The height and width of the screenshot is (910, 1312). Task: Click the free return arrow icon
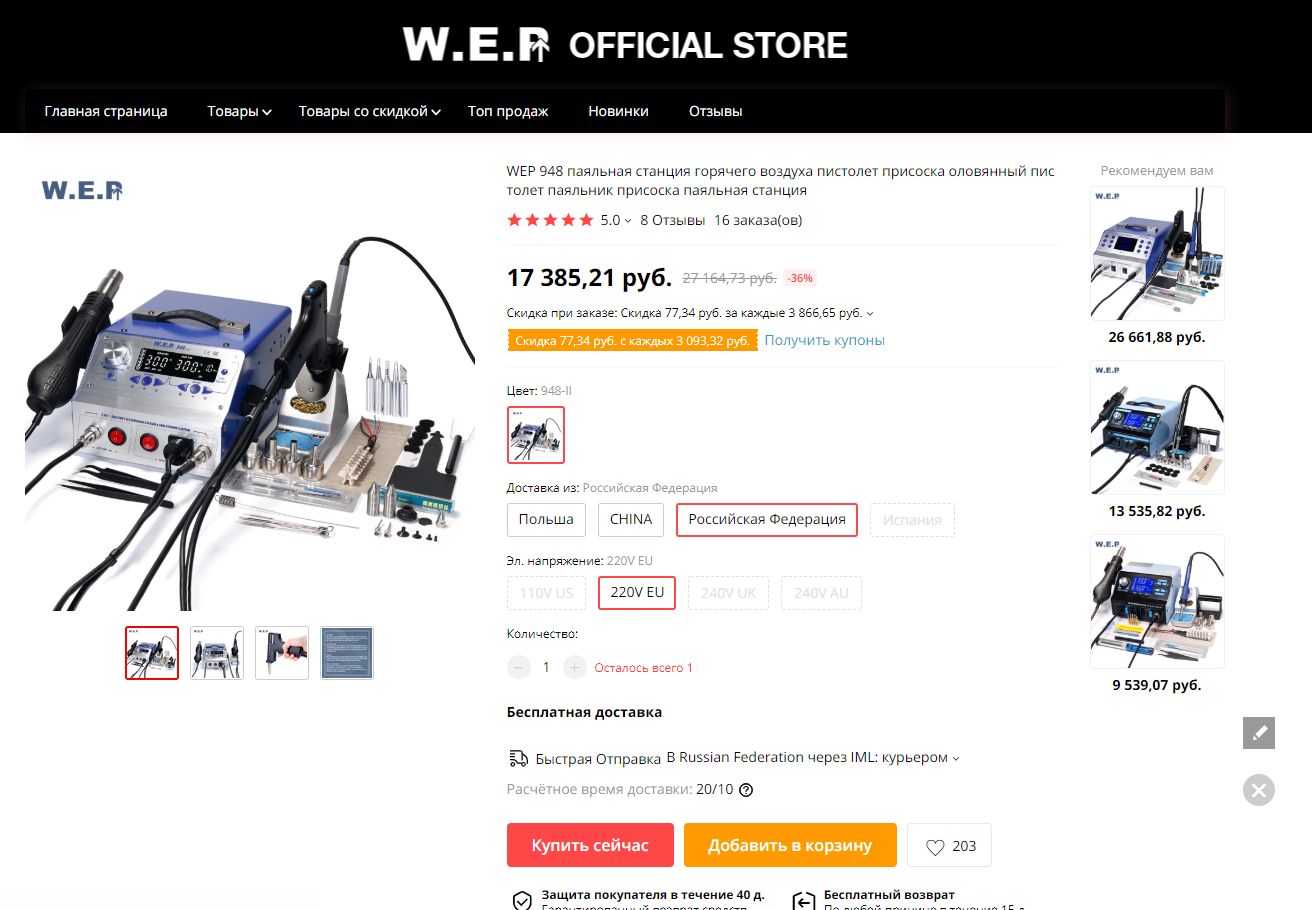pyautogui.click(x=803, y=900)
